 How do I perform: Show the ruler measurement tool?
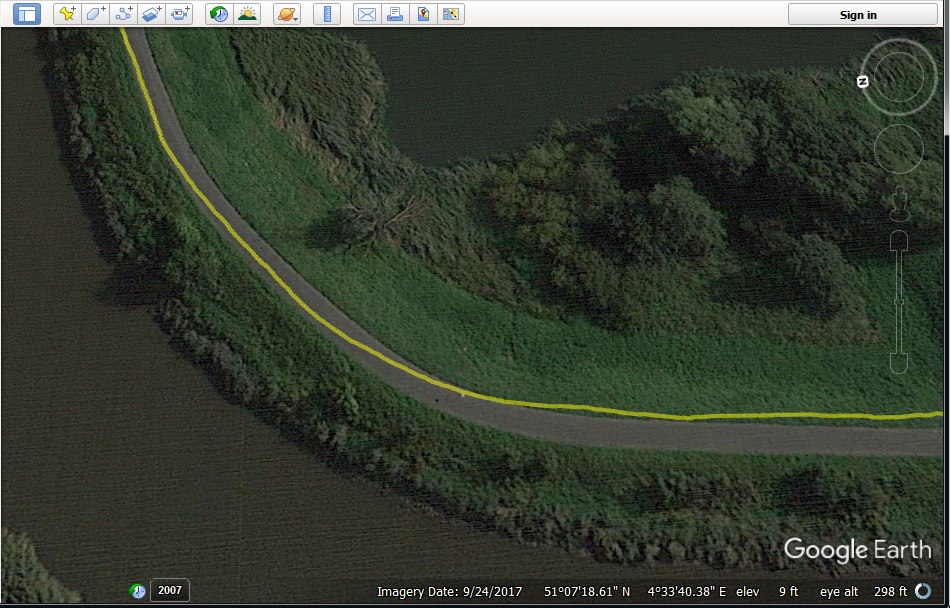tap(327, 14)
